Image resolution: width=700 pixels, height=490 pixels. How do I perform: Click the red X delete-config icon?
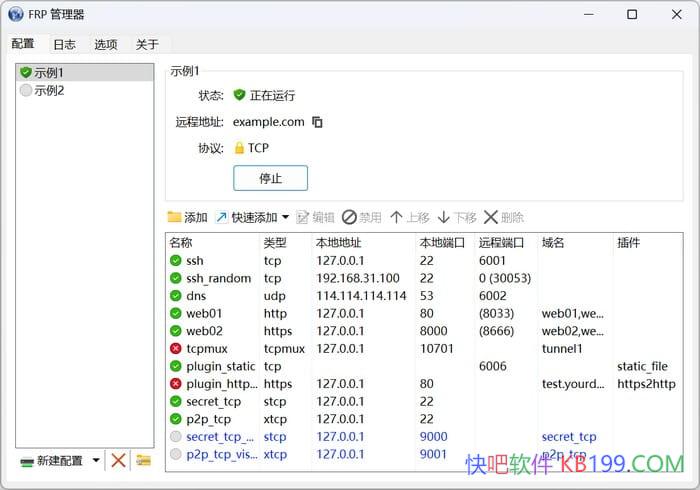coord(118,460)
